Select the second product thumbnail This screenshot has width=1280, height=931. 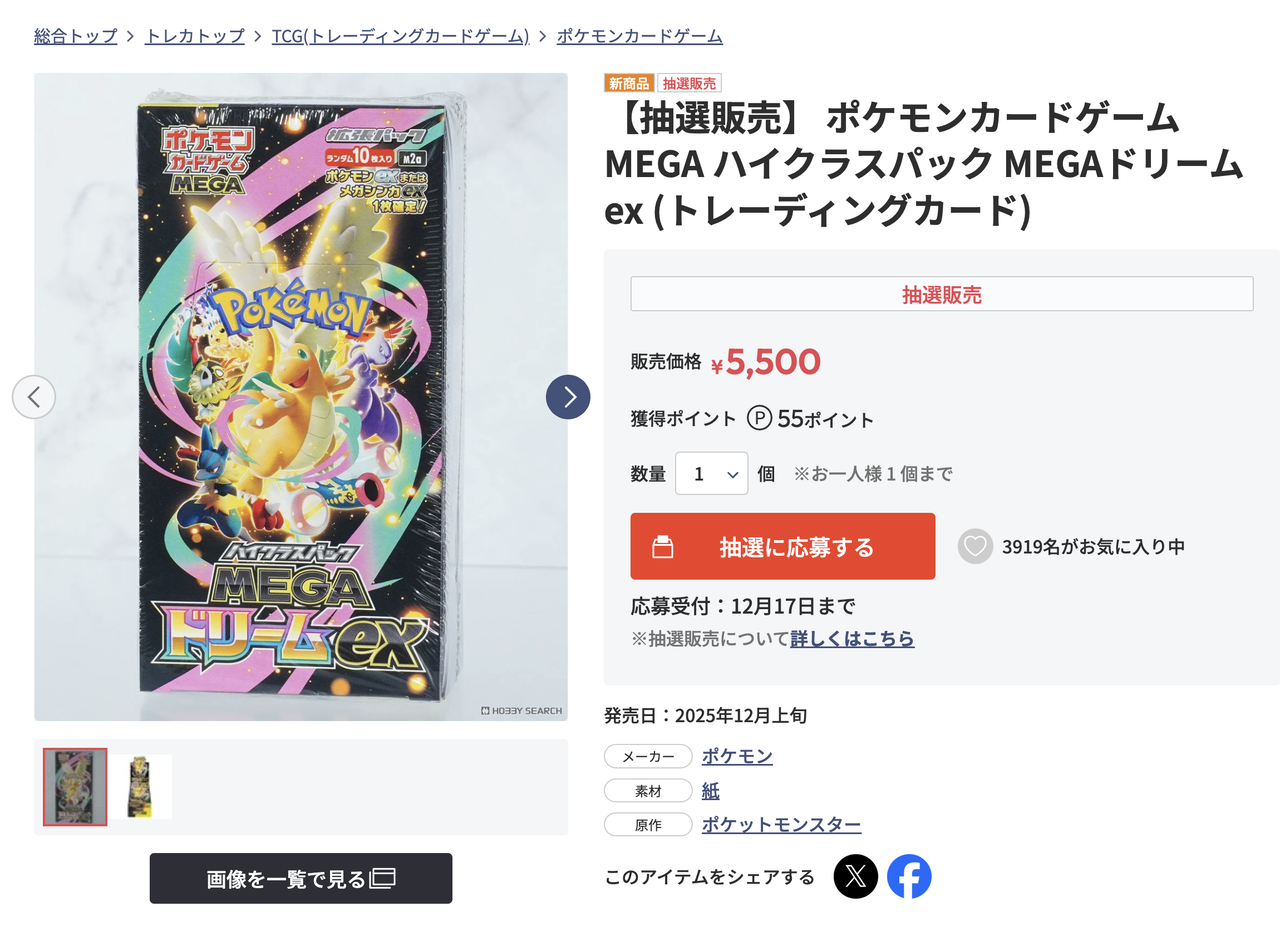[140, 786]
